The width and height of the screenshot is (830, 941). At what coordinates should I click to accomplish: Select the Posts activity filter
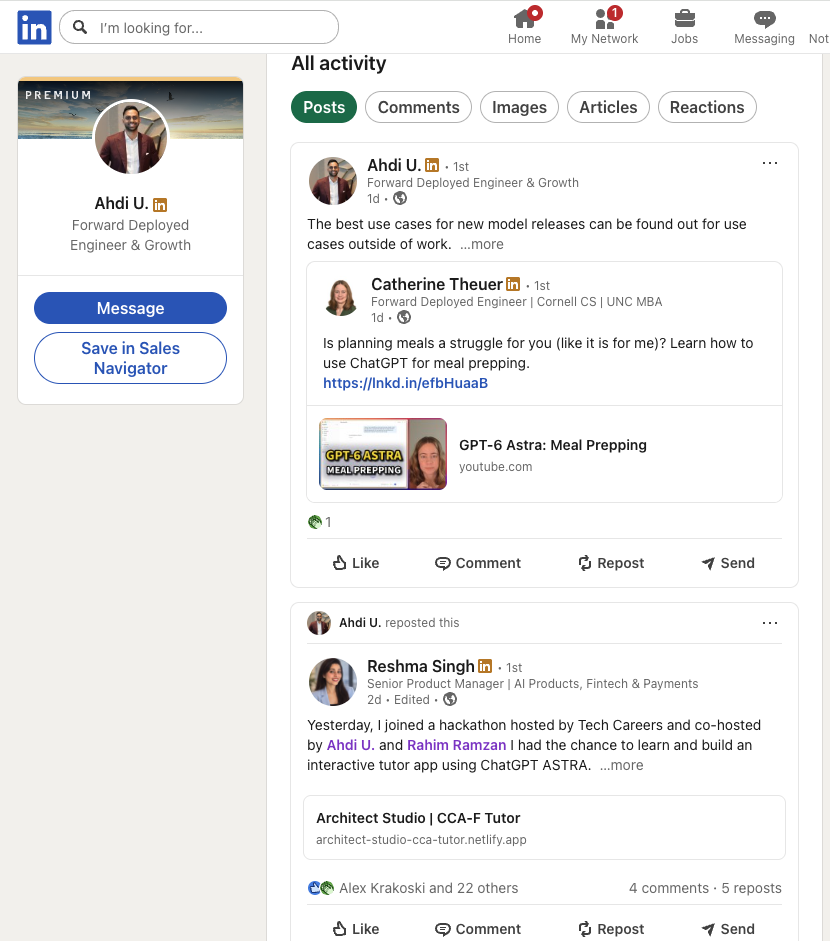[324, 107]
